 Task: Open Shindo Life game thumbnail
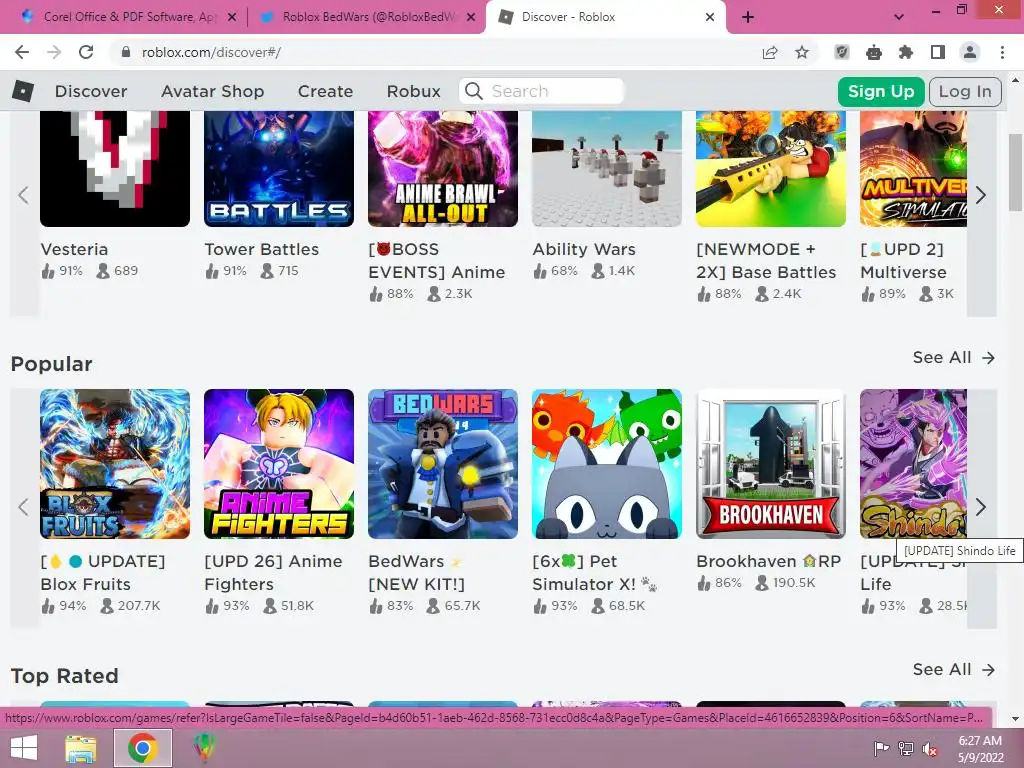913,464
